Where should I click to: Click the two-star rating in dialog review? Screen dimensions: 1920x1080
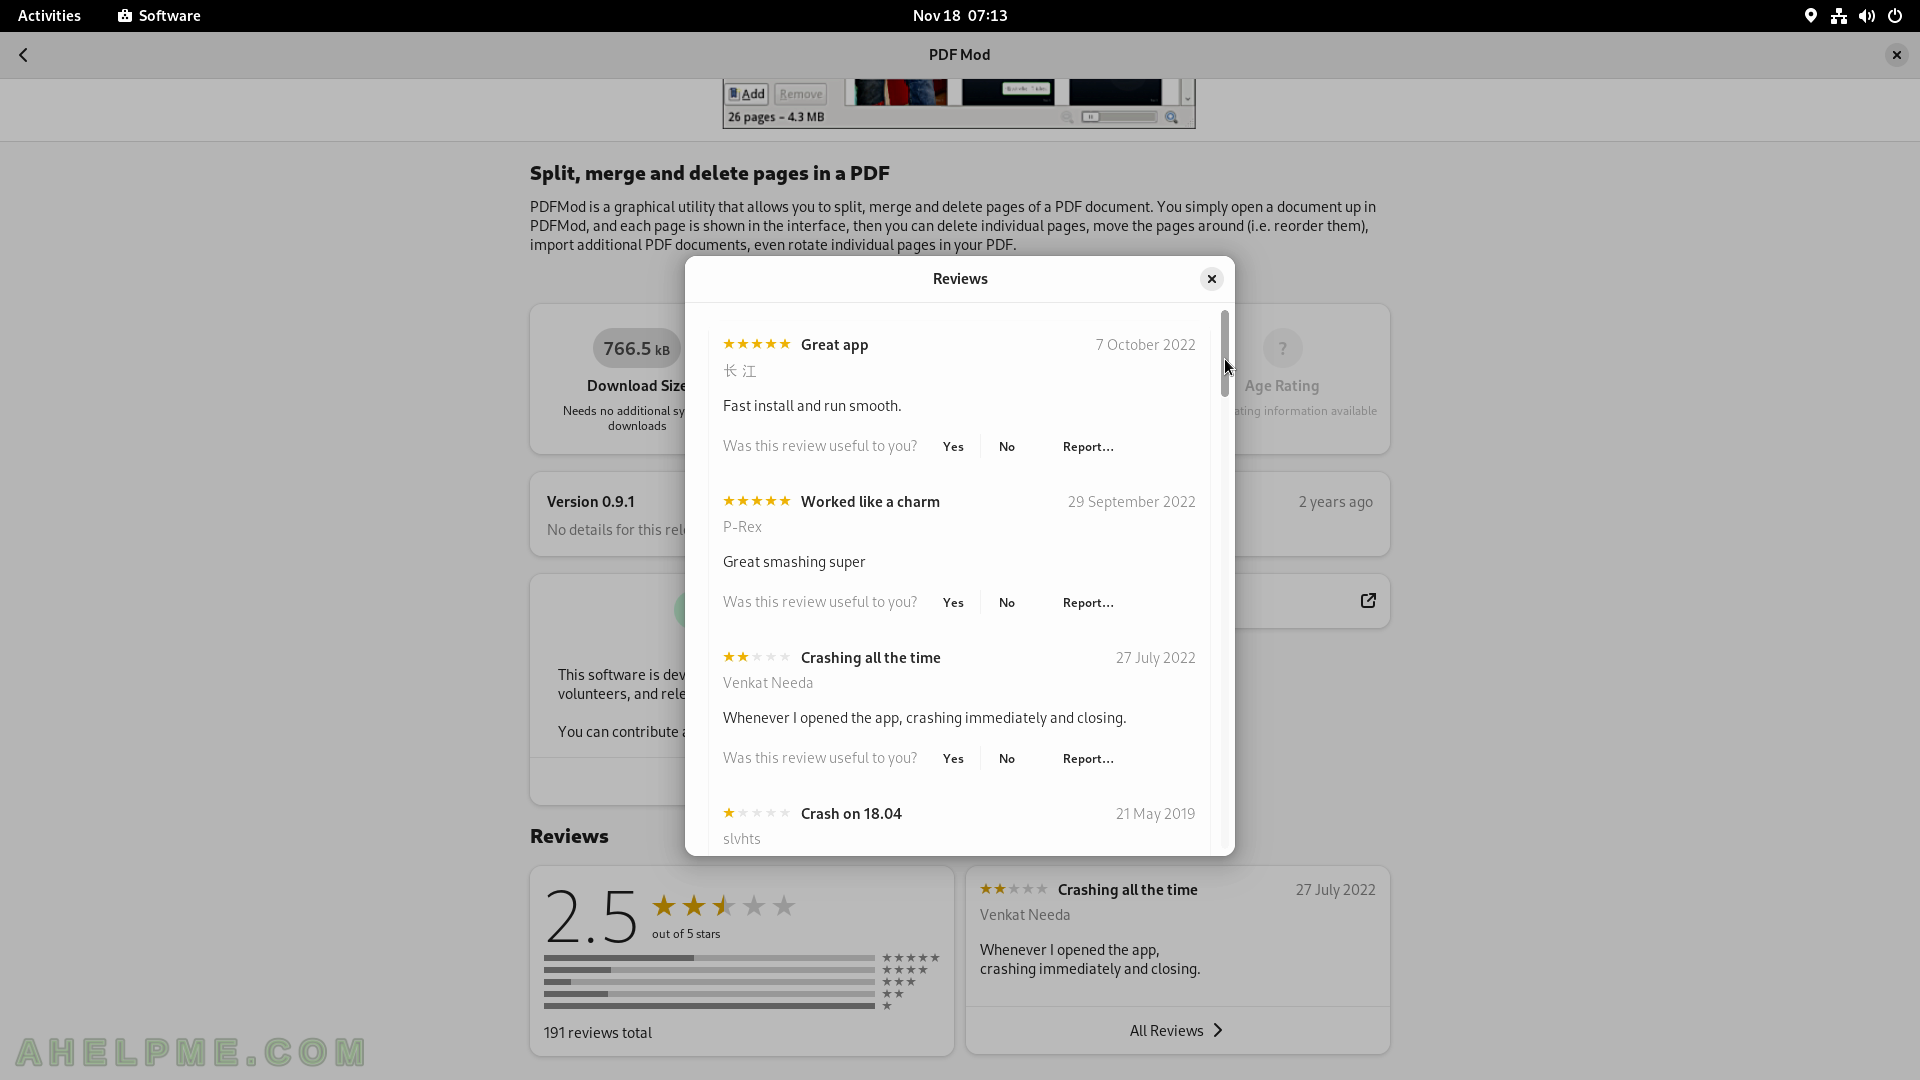click(757, 657)
